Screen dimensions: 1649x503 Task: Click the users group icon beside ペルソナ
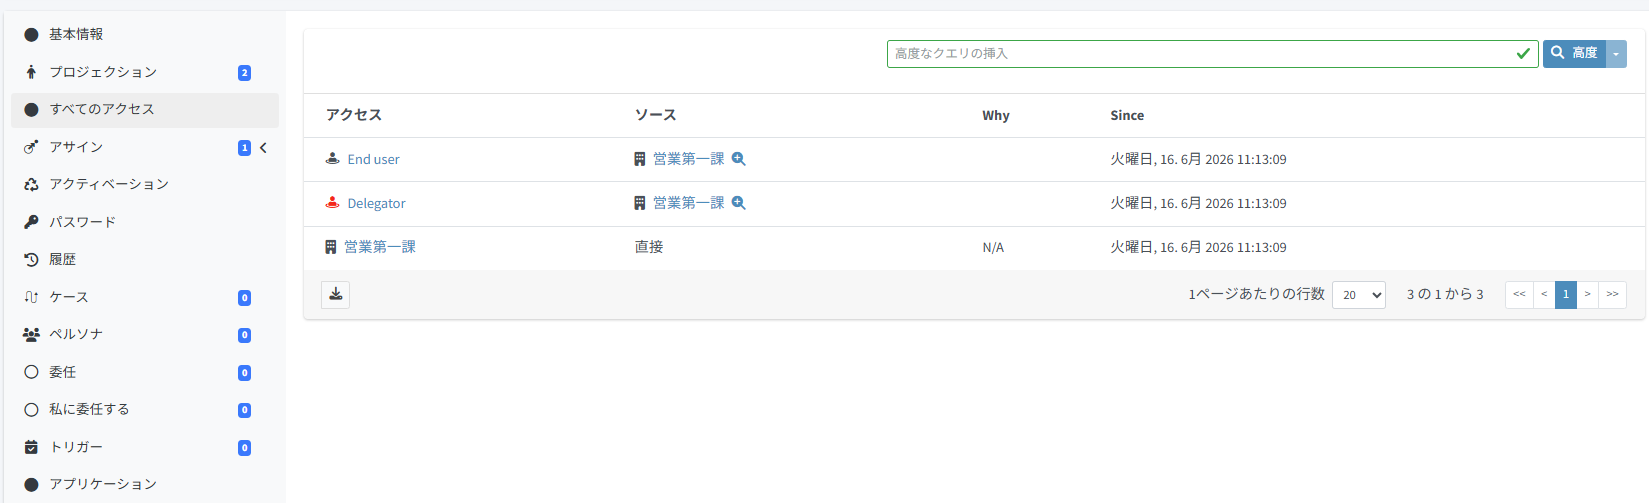pos(31,335)
